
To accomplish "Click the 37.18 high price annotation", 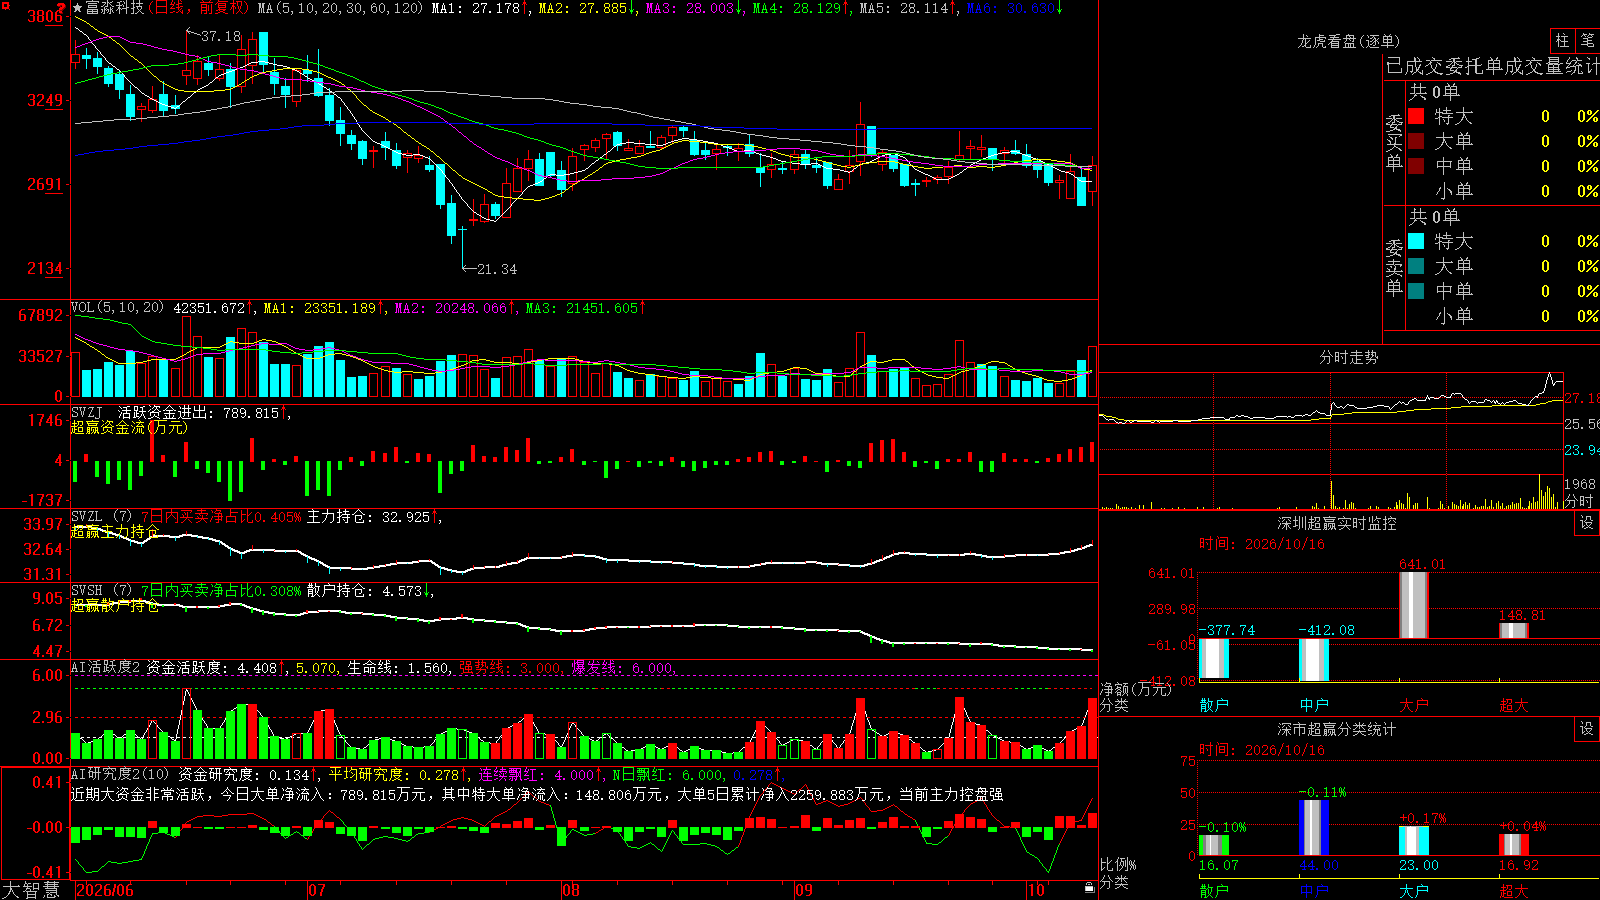I will (221, 36).
